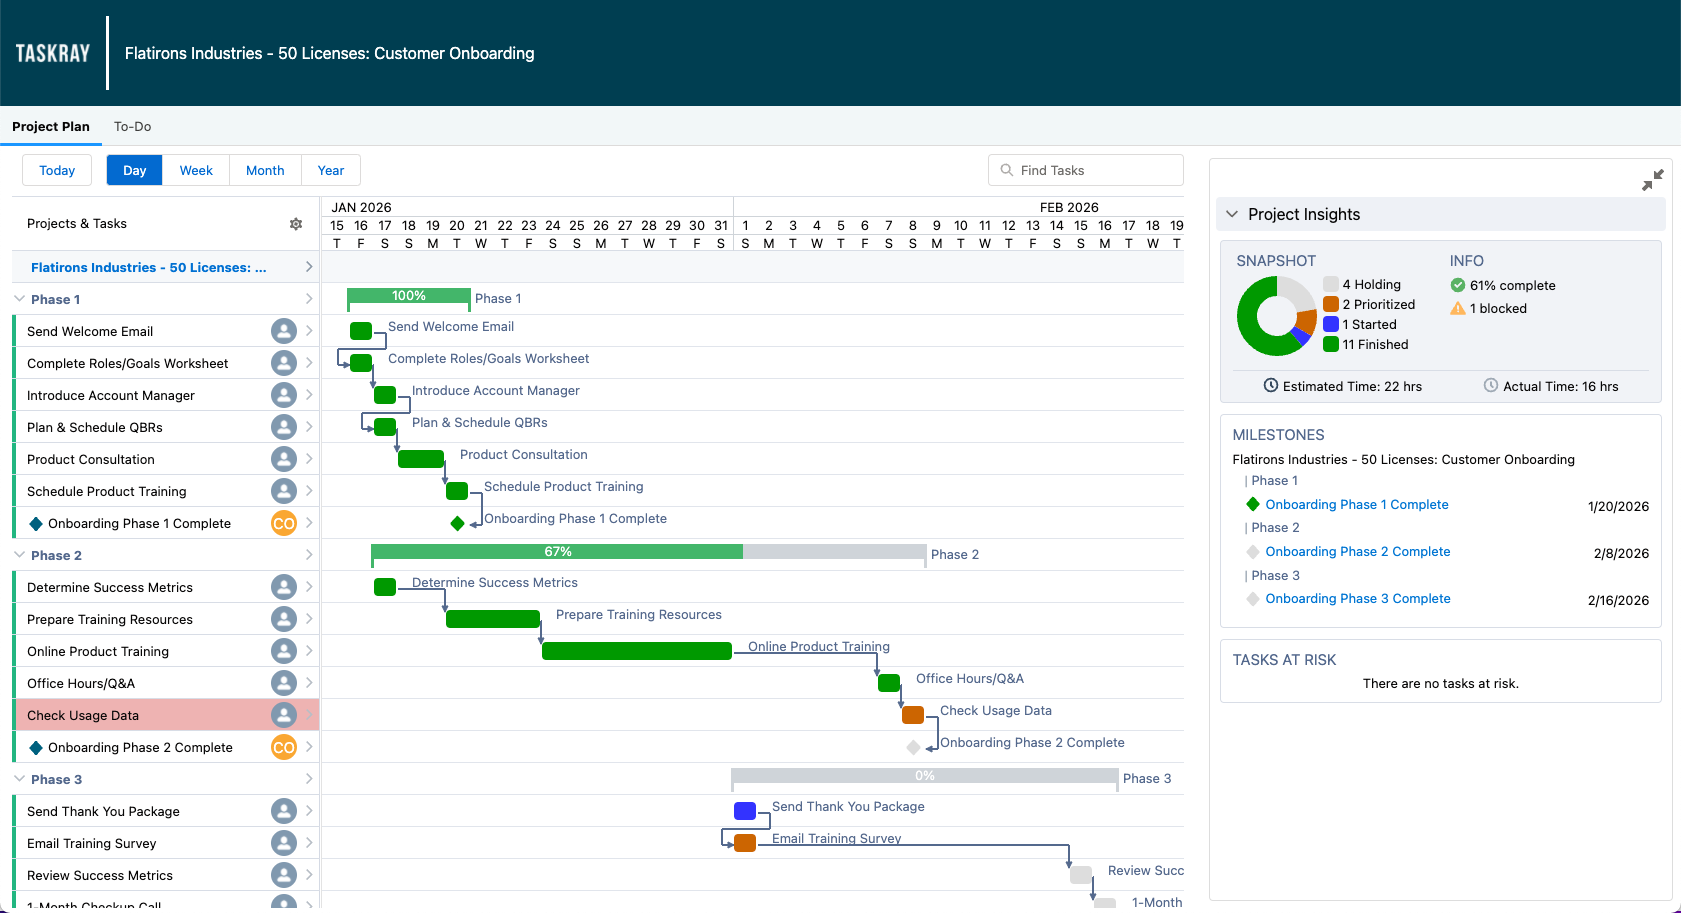Click the blue Send Thank You Package Gantt bar

click(745, 811)
